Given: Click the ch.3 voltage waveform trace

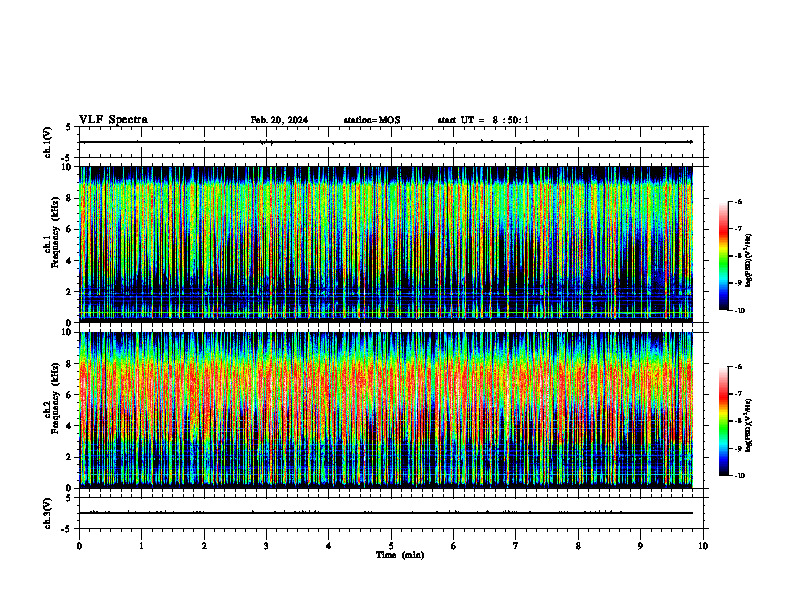Looking at the screenshot, I should (386, 513).
